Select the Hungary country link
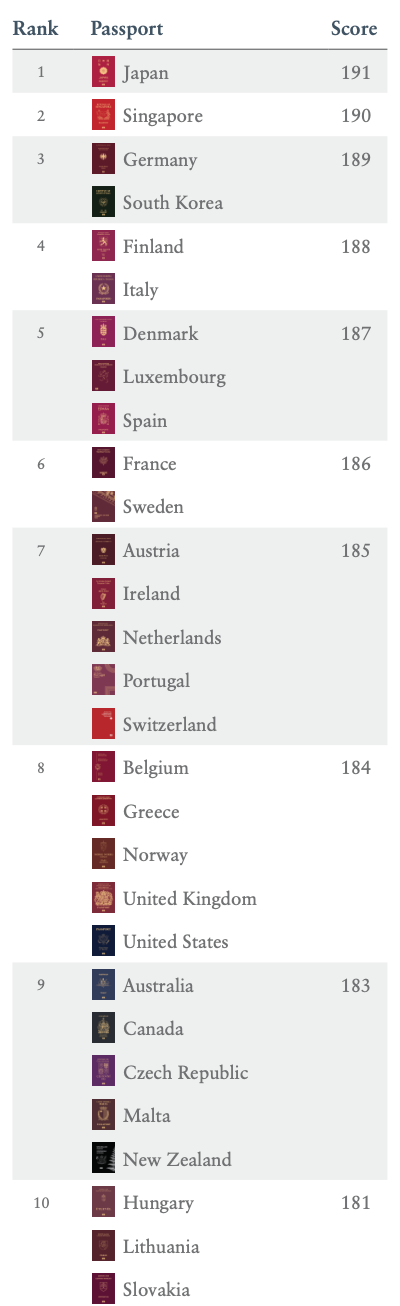 click(x=158, y=1203)
